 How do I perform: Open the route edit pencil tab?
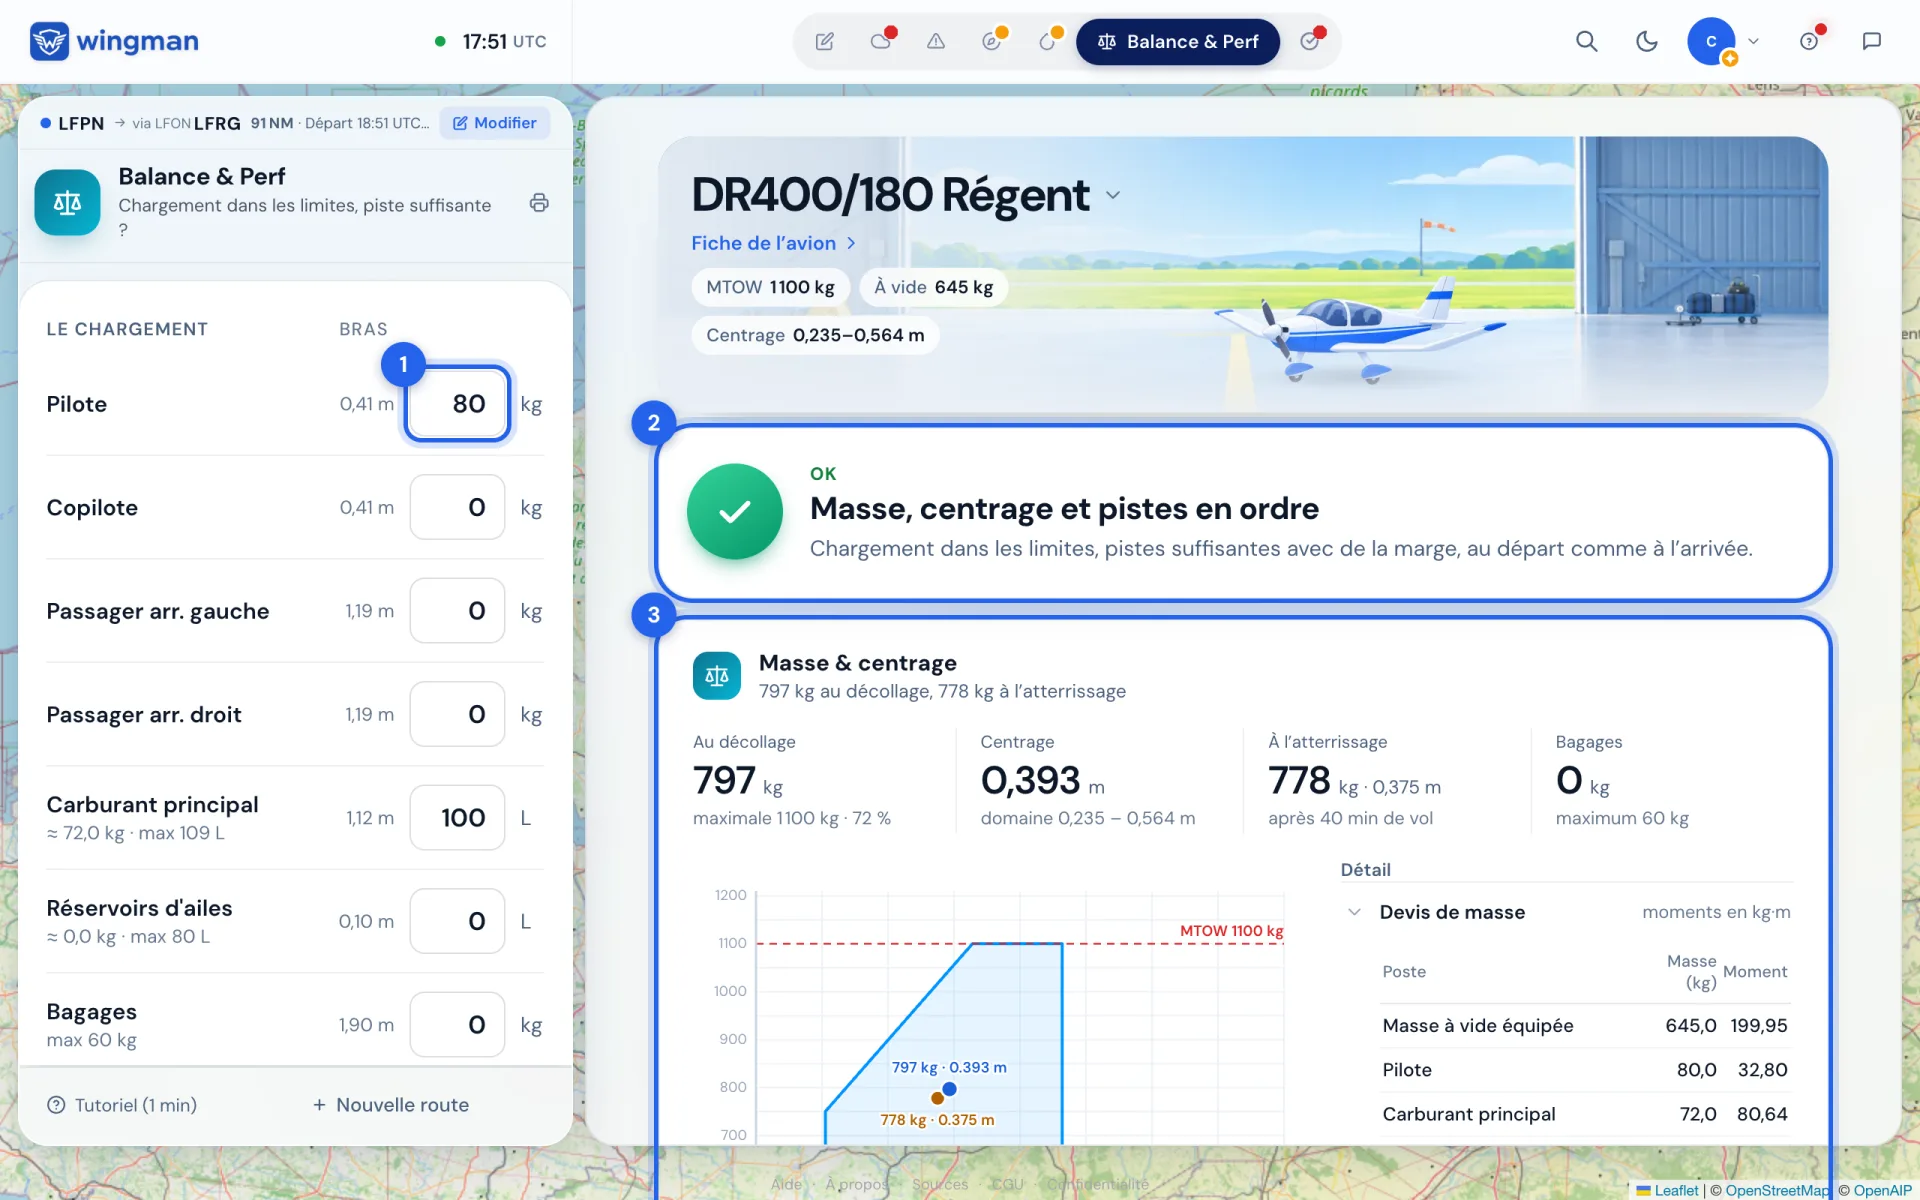point(825,42)
